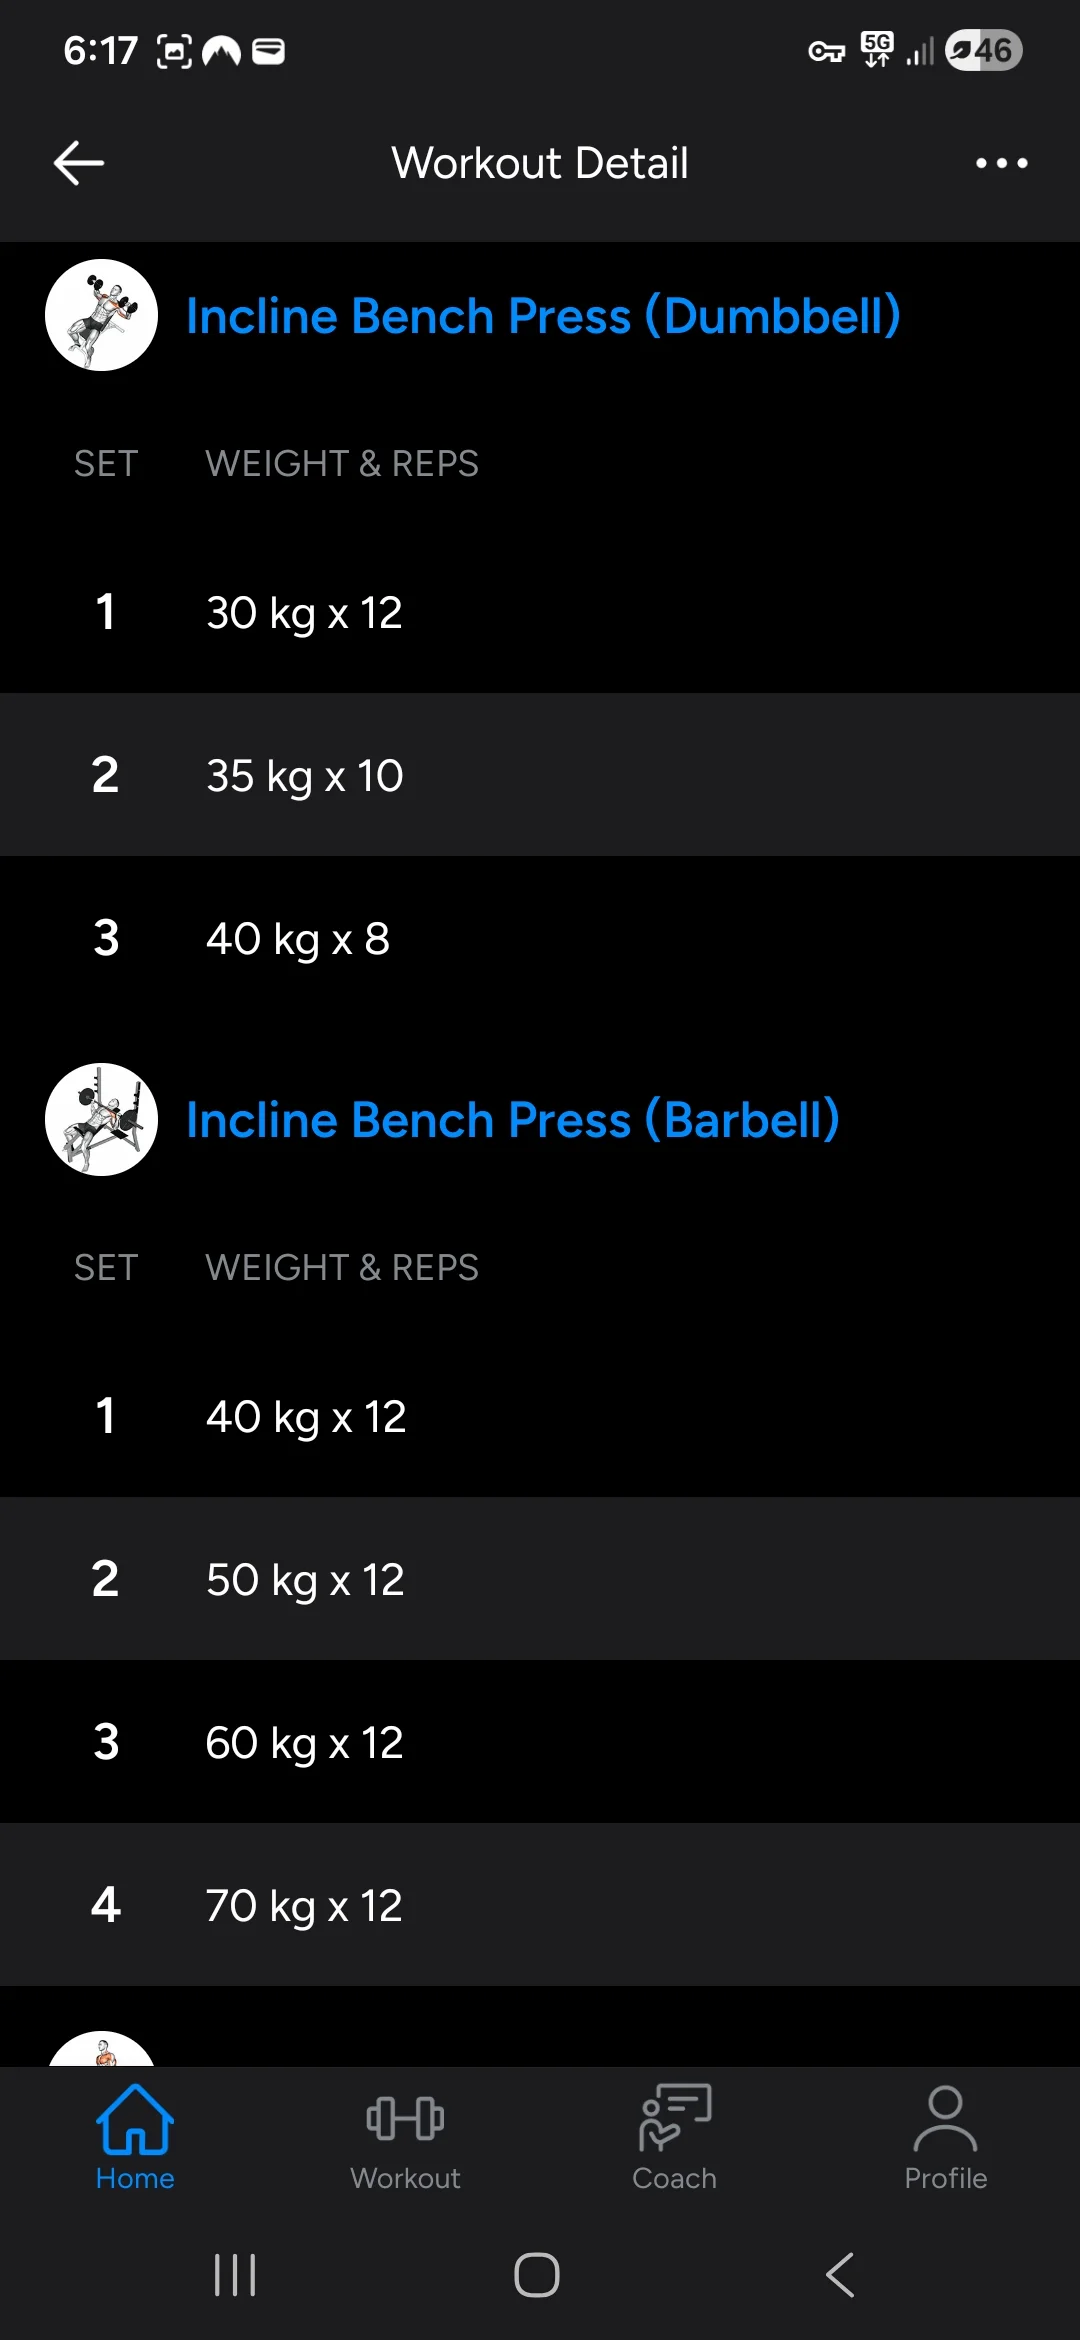The width and height of the screenshot is (1080, 2340).
Task: Select dumbbell set 3 row 40 kg x 8
Action: pyautogui.click(x=540, y=938)
